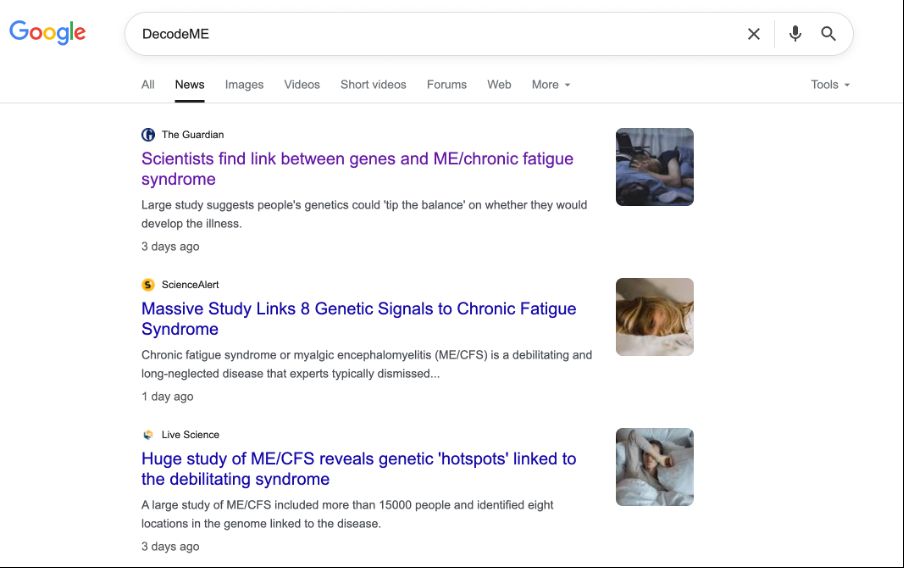The height and width of the screenshot is (568, 904).
Task: Click the ScienceAlert source favicon
Action: (148, 285)
